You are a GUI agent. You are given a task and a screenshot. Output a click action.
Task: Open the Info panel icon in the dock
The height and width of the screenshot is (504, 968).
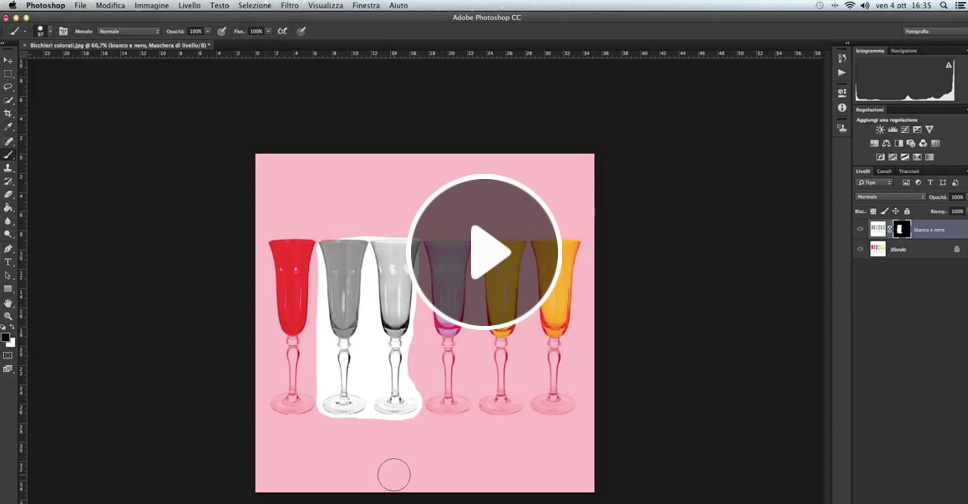841,107
